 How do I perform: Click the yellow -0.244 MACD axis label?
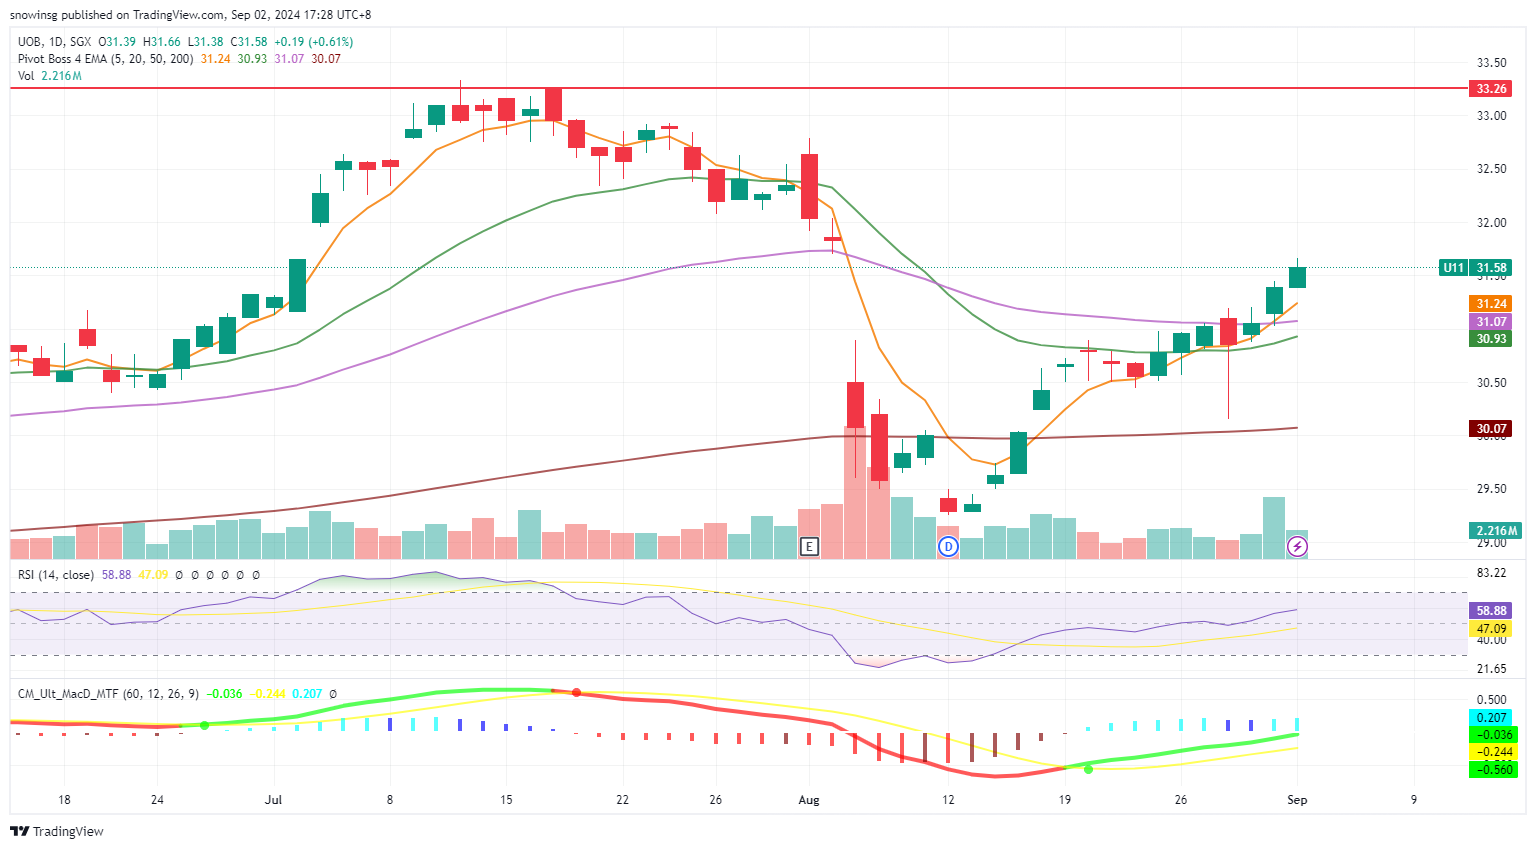[1493, 752]
